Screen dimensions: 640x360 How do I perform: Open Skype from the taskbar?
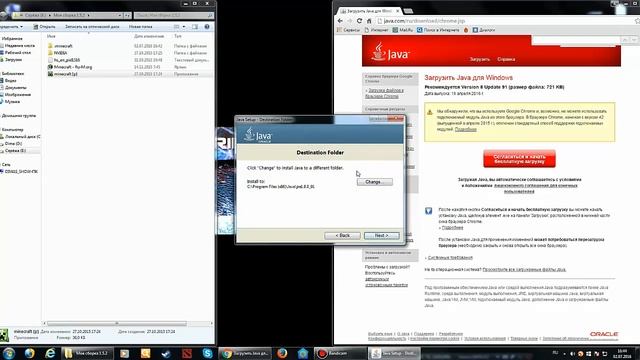207,353
